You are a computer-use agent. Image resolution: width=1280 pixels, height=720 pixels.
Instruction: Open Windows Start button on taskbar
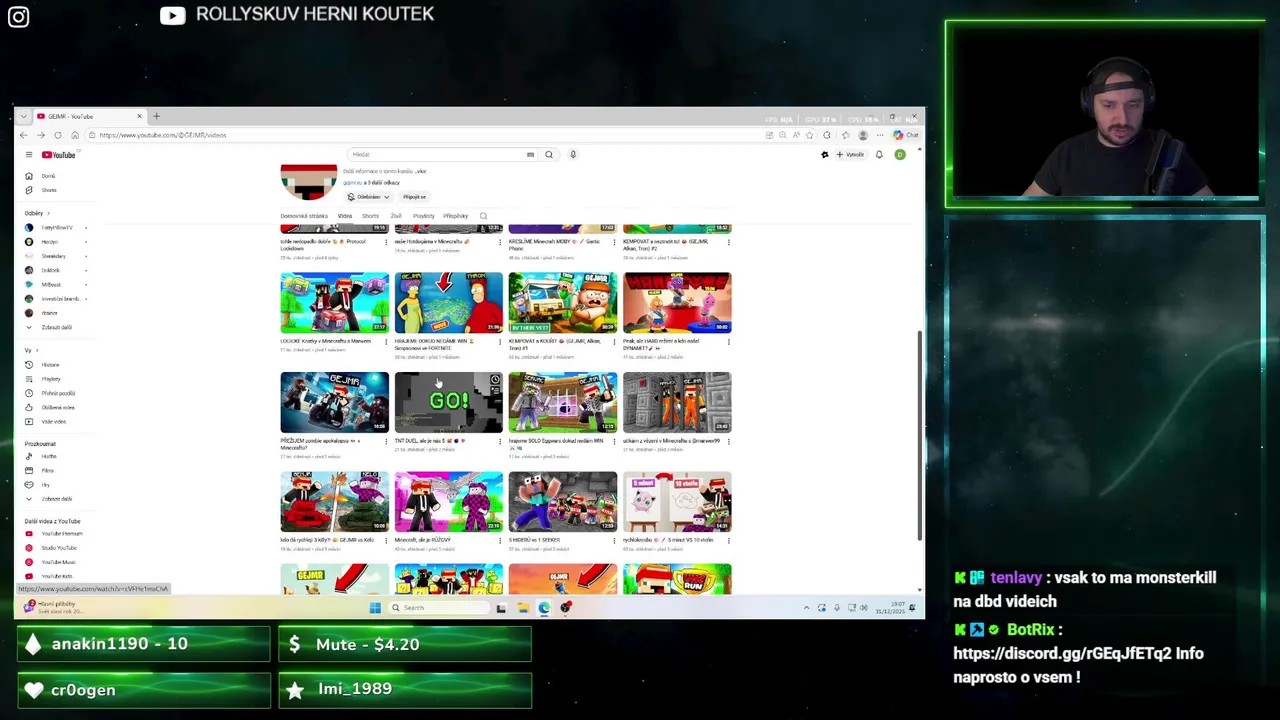pos(375,607)
